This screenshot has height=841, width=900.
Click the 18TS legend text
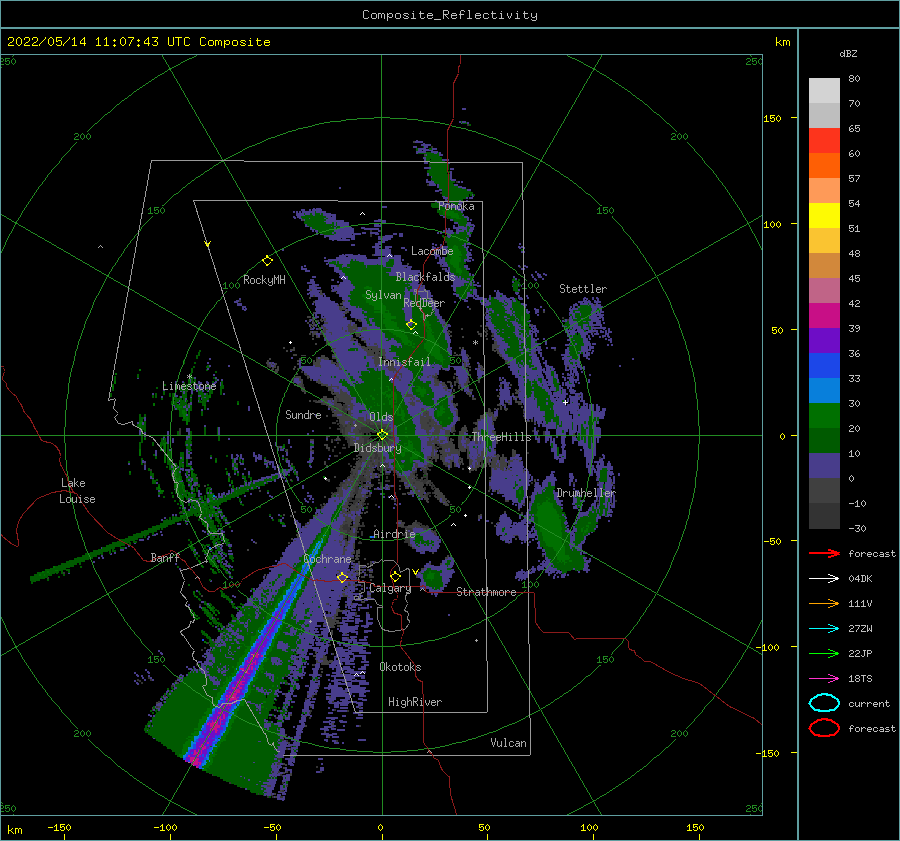coord(860,679)
